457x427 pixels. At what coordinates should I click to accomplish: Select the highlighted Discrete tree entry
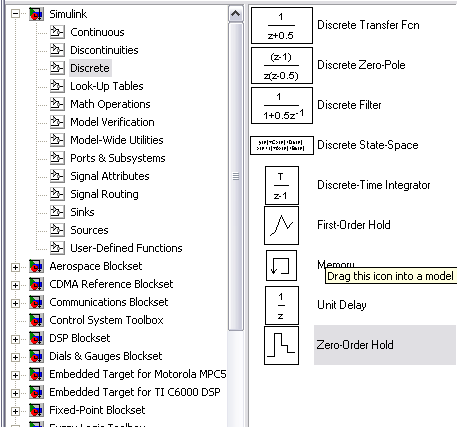click(x=90, y=68)
